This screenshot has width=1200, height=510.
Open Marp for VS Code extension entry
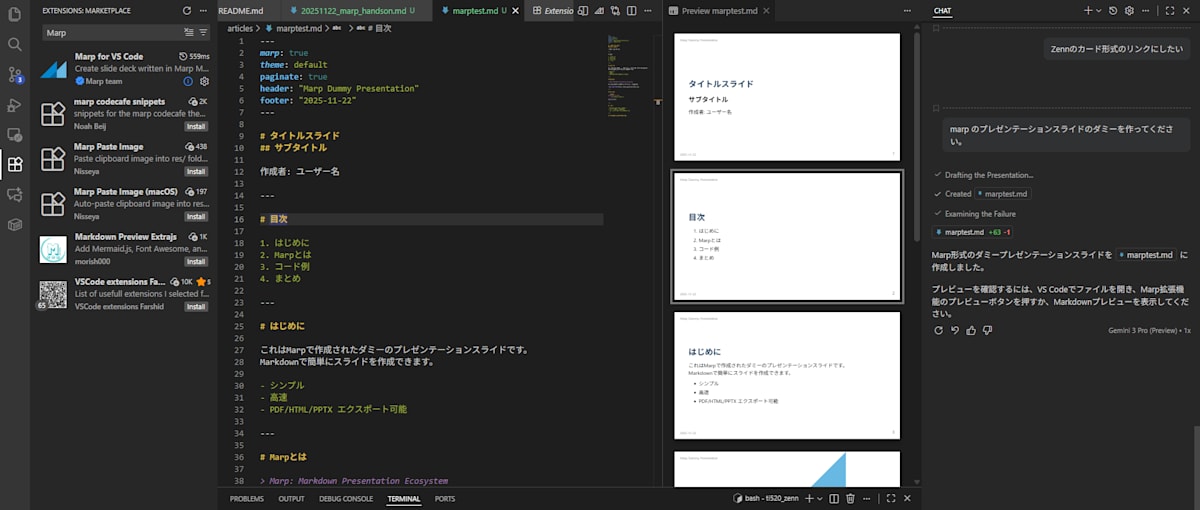point(124,68)
